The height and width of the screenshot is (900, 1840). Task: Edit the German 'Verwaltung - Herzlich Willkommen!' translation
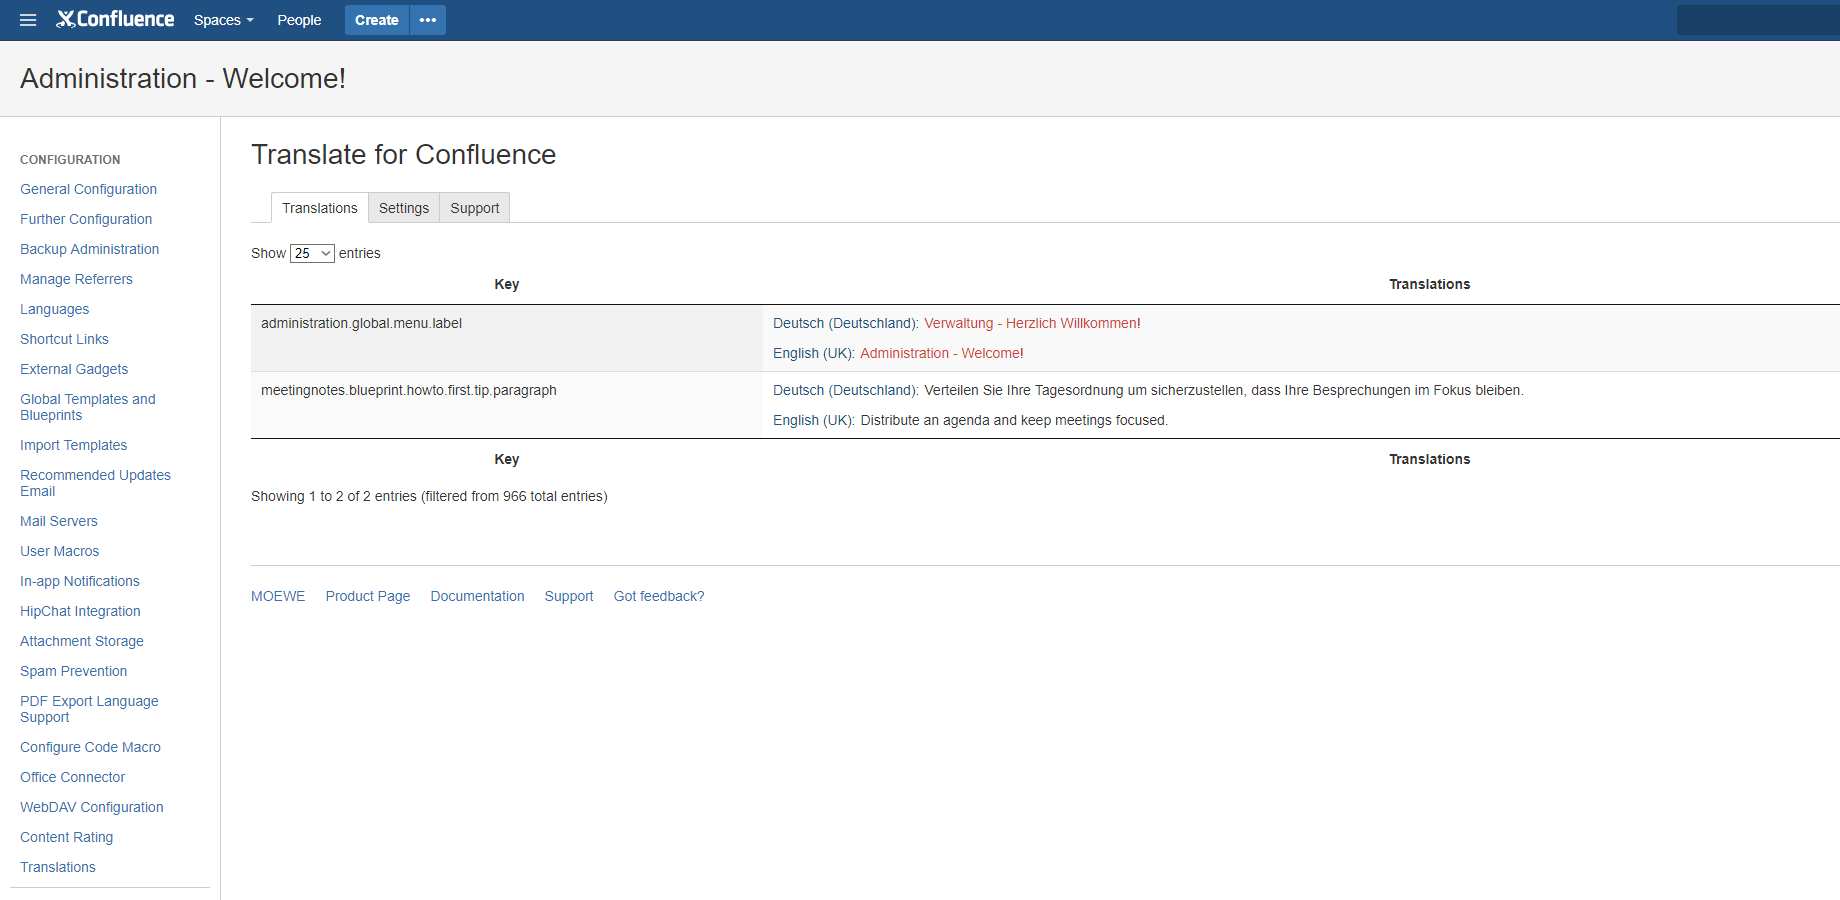tap(1032, 323)
